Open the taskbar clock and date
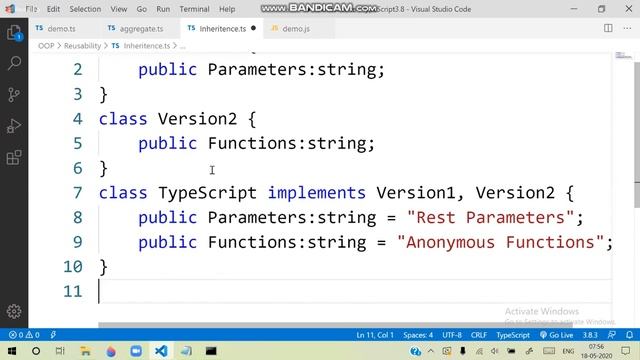The width and height of the screenshot is (640, 360). (596, 351)
